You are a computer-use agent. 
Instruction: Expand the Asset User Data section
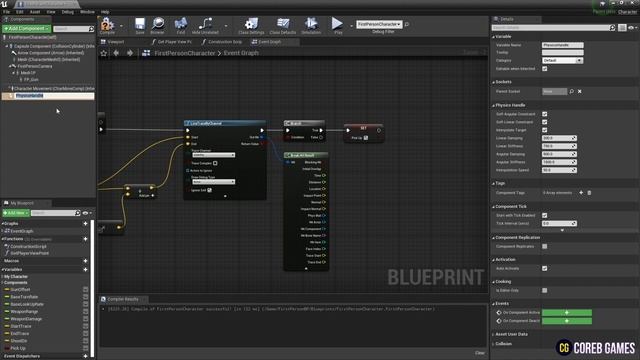[493, 335]
